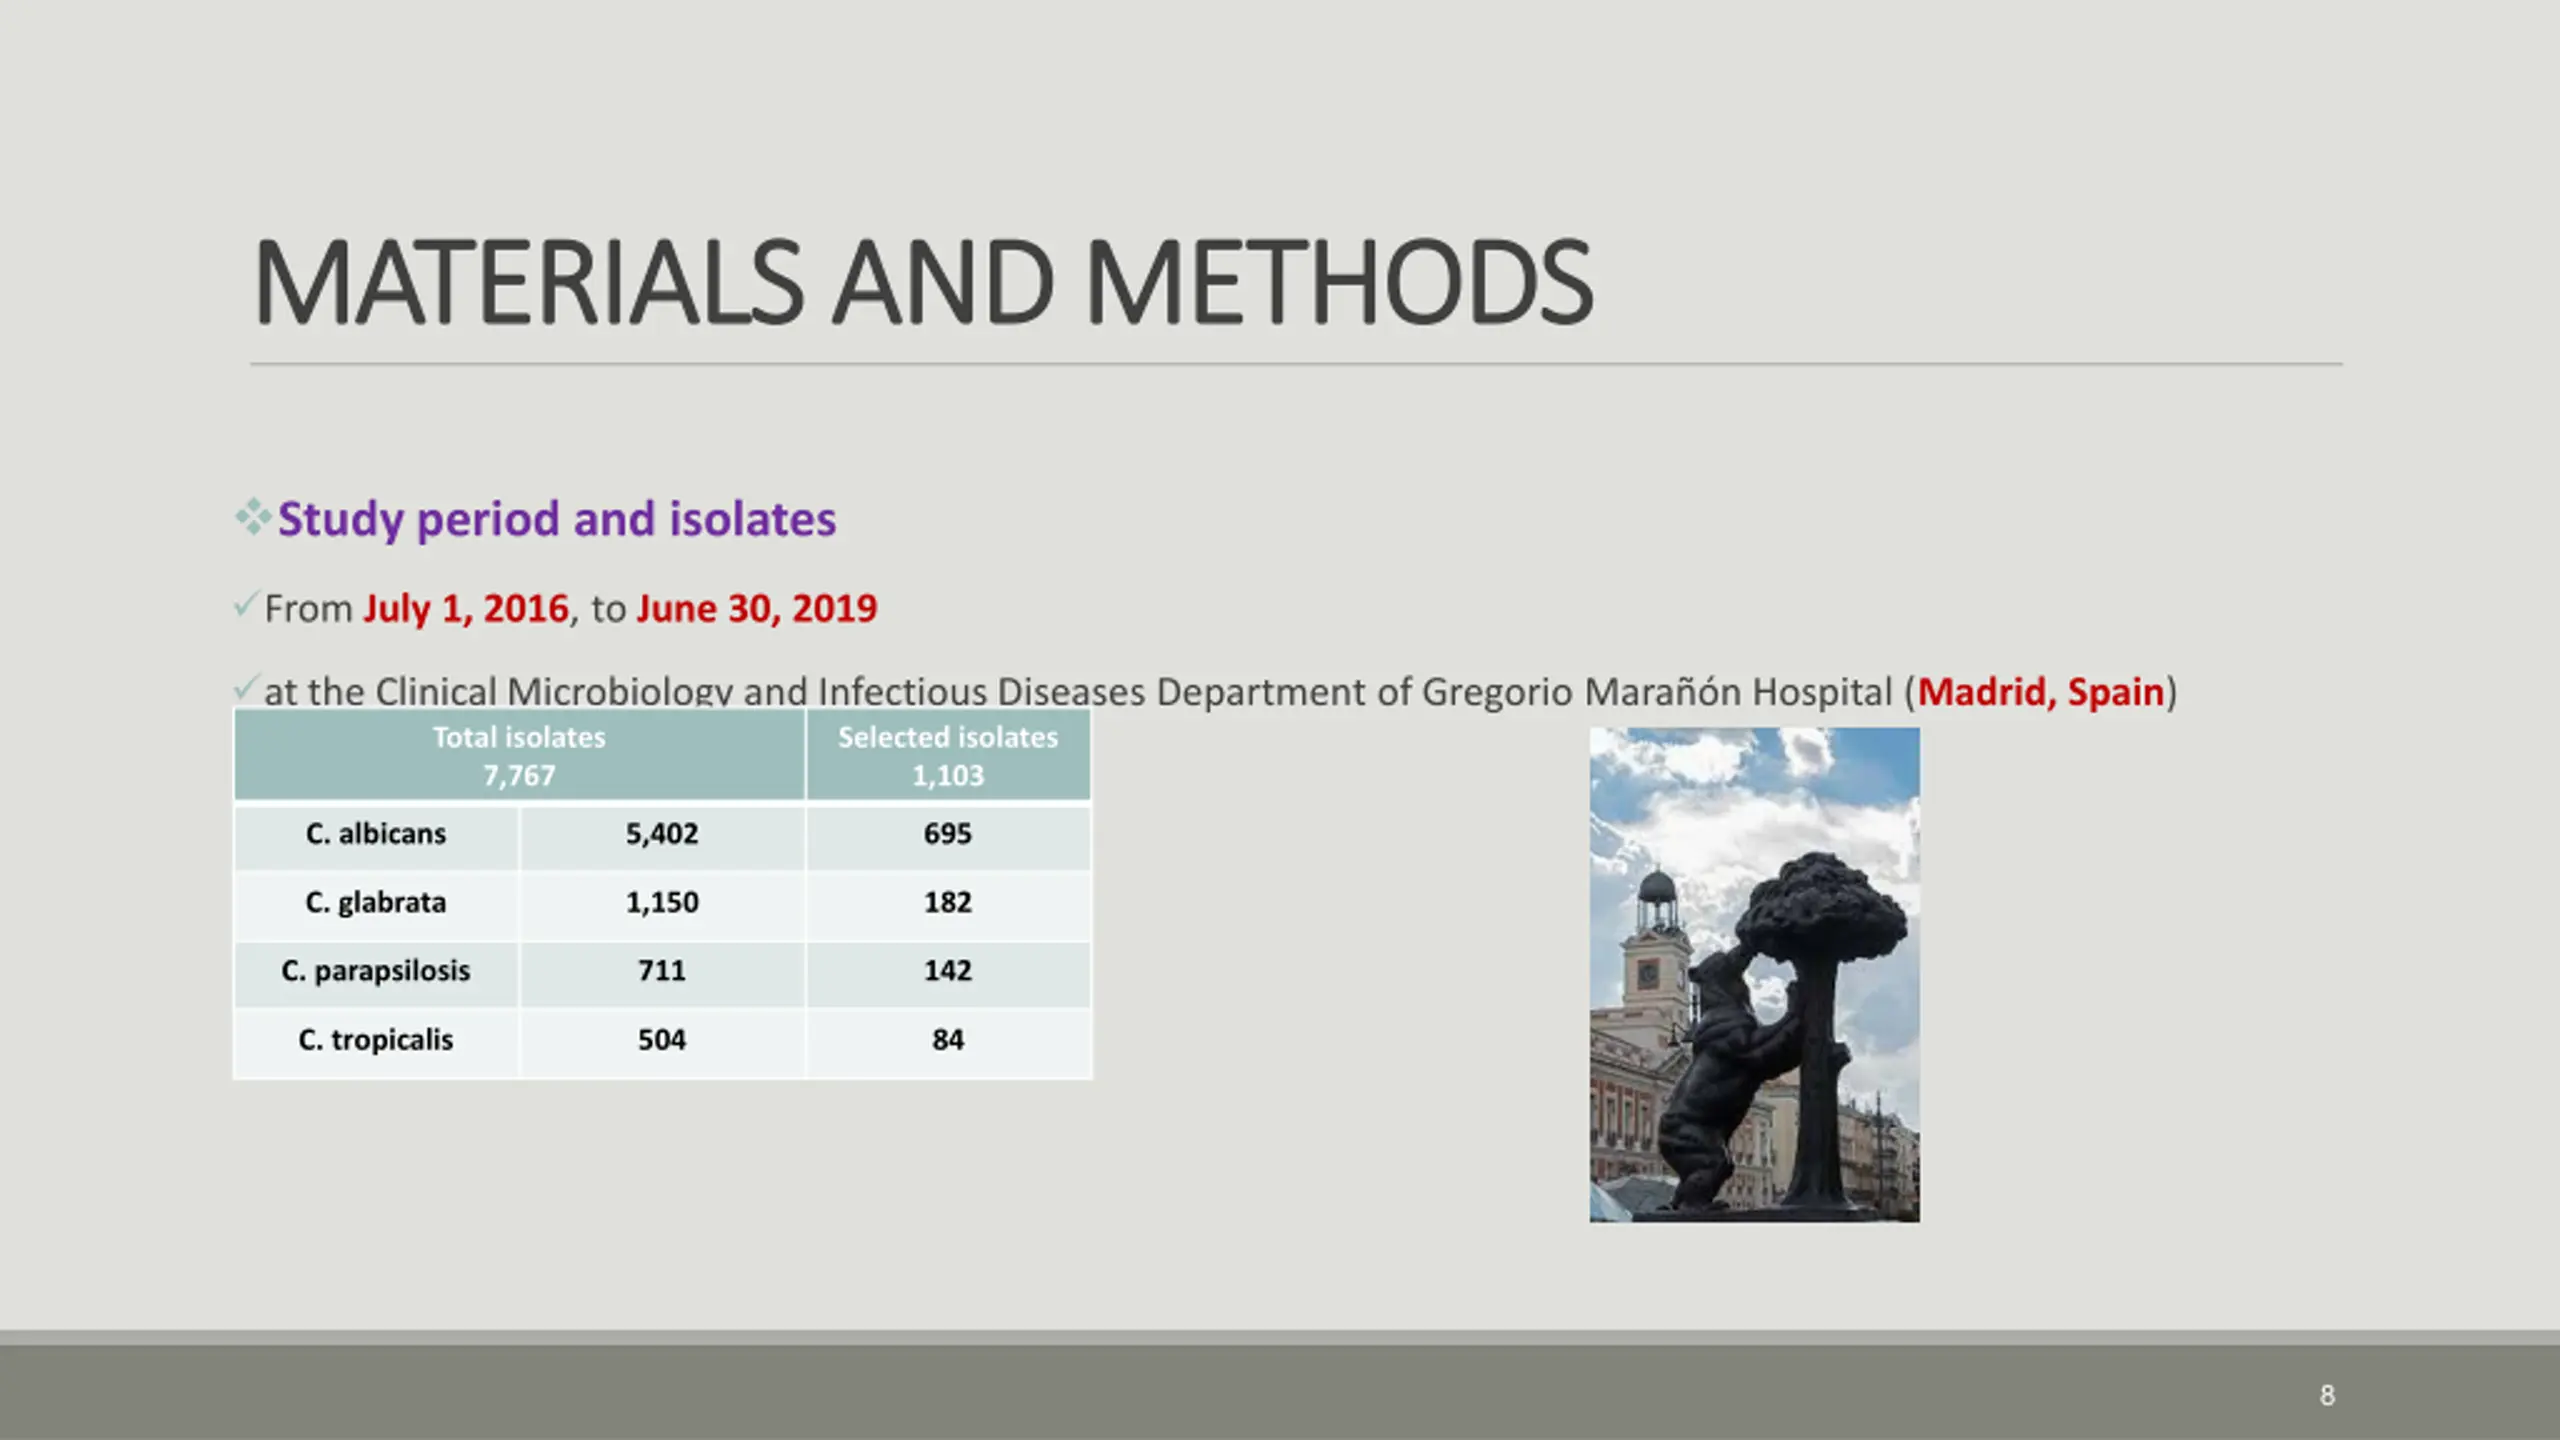Click the Gregorio Marañón Hospital text line

[x=1655, y=692]
